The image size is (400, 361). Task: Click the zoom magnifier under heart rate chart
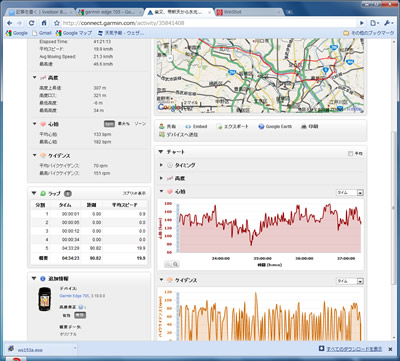pyautogui.click(x=175, y=264)
